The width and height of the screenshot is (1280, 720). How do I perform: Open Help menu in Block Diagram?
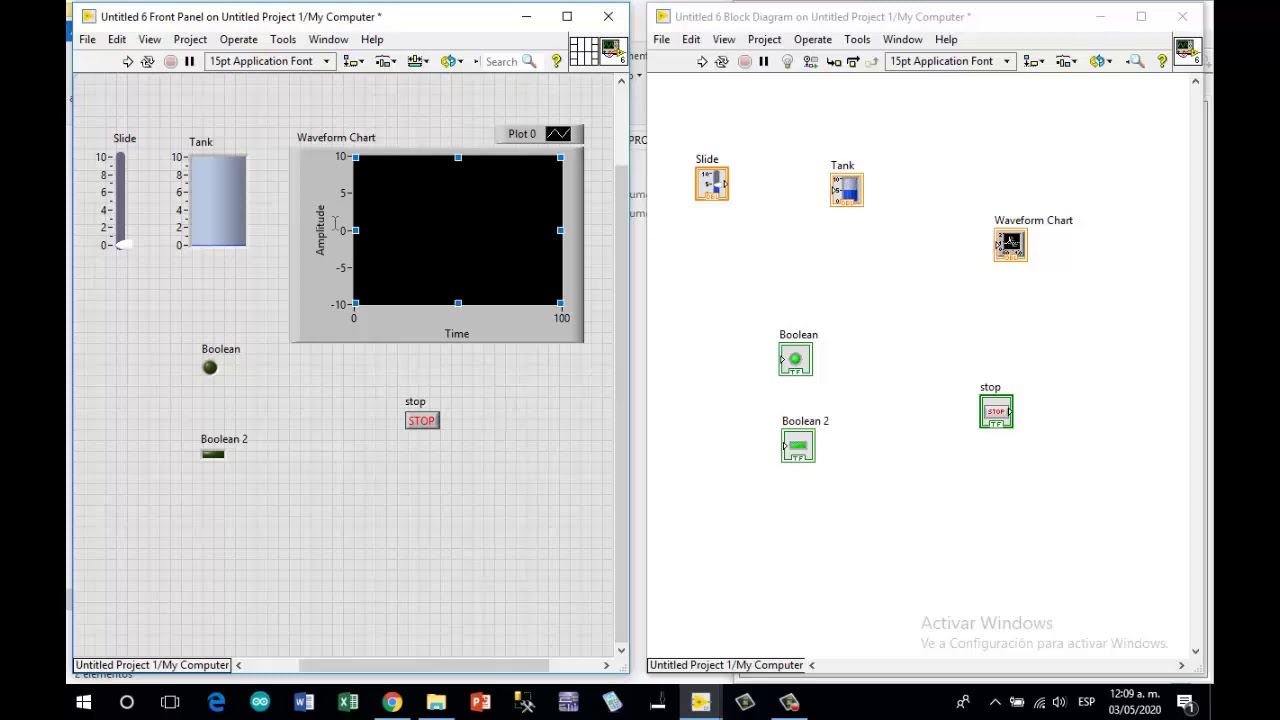click(x=946, y=39)
